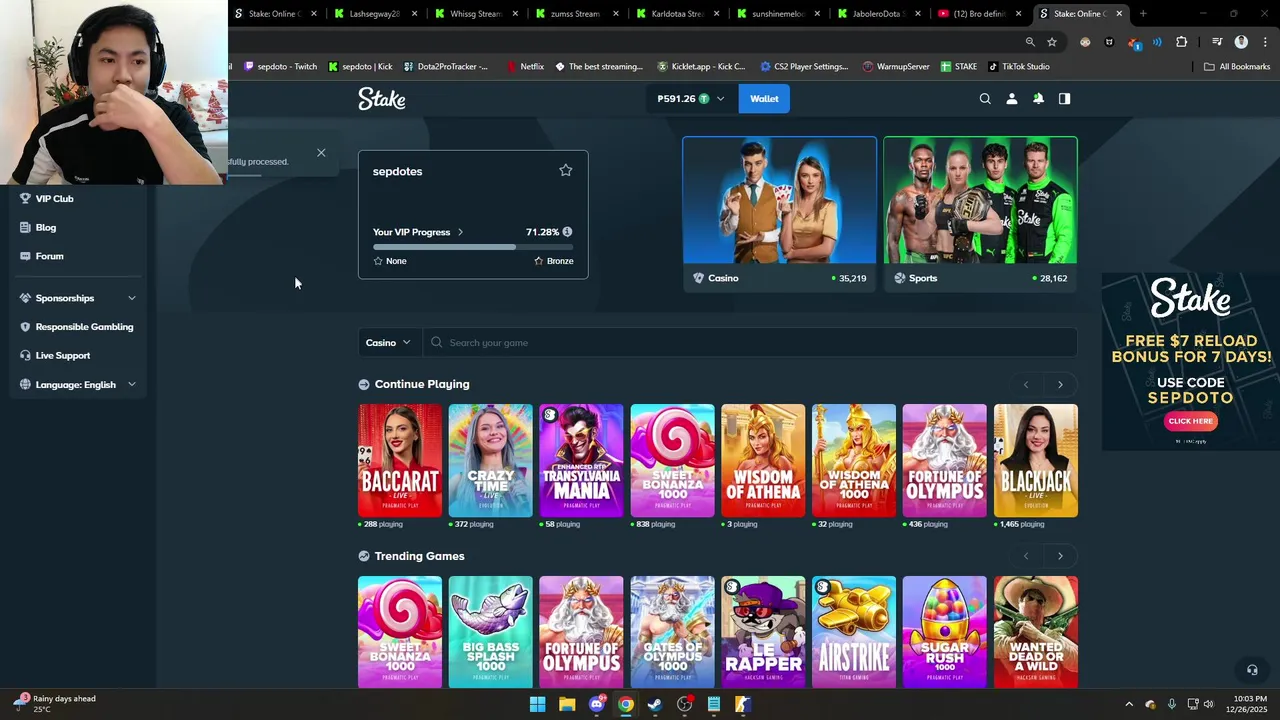The width and height of the screenshot is (1280, 720).
Task: Open the Casino search category dropdown
Action: click(388, 342)
